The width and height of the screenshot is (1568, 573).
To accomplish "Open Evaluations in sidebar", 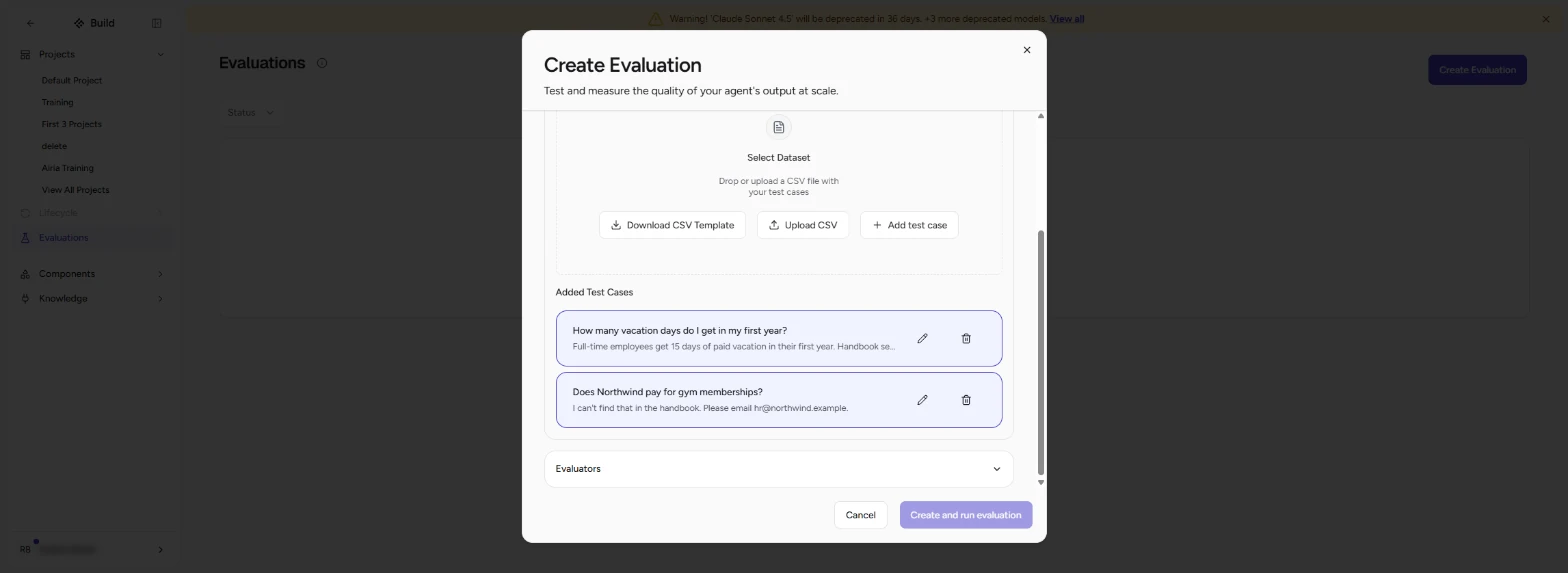I will (x=91, y=238).
